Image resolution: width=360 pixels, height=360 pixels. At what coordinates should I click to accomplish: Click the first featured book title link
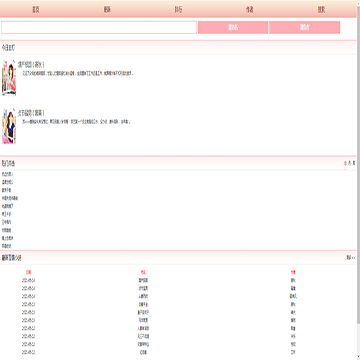click(31, 65)
